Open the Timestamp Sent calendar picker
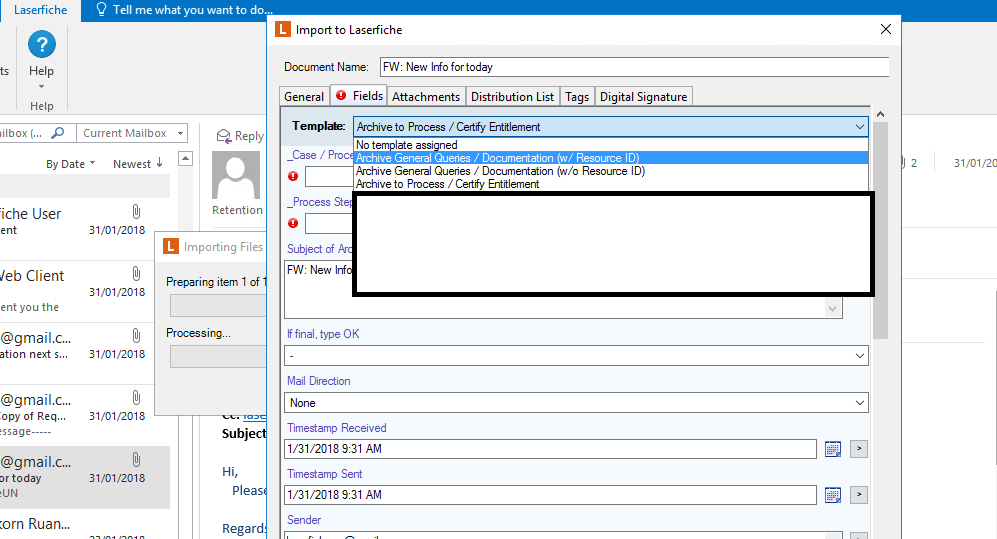This screenshot has height=539, width=997. pyautogui.click(x=832, y=495)
